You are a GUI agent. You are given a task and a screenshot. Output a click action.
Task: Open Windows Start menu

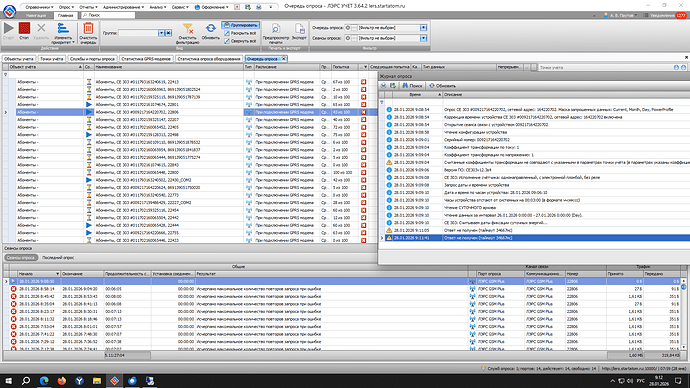(8, 381)
